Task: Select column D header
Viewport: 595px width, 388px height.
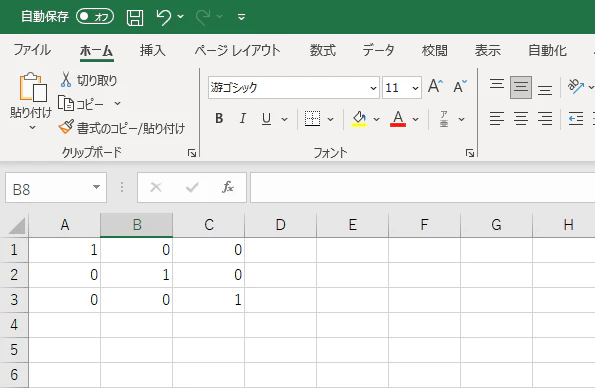Action: coord(280,225)
